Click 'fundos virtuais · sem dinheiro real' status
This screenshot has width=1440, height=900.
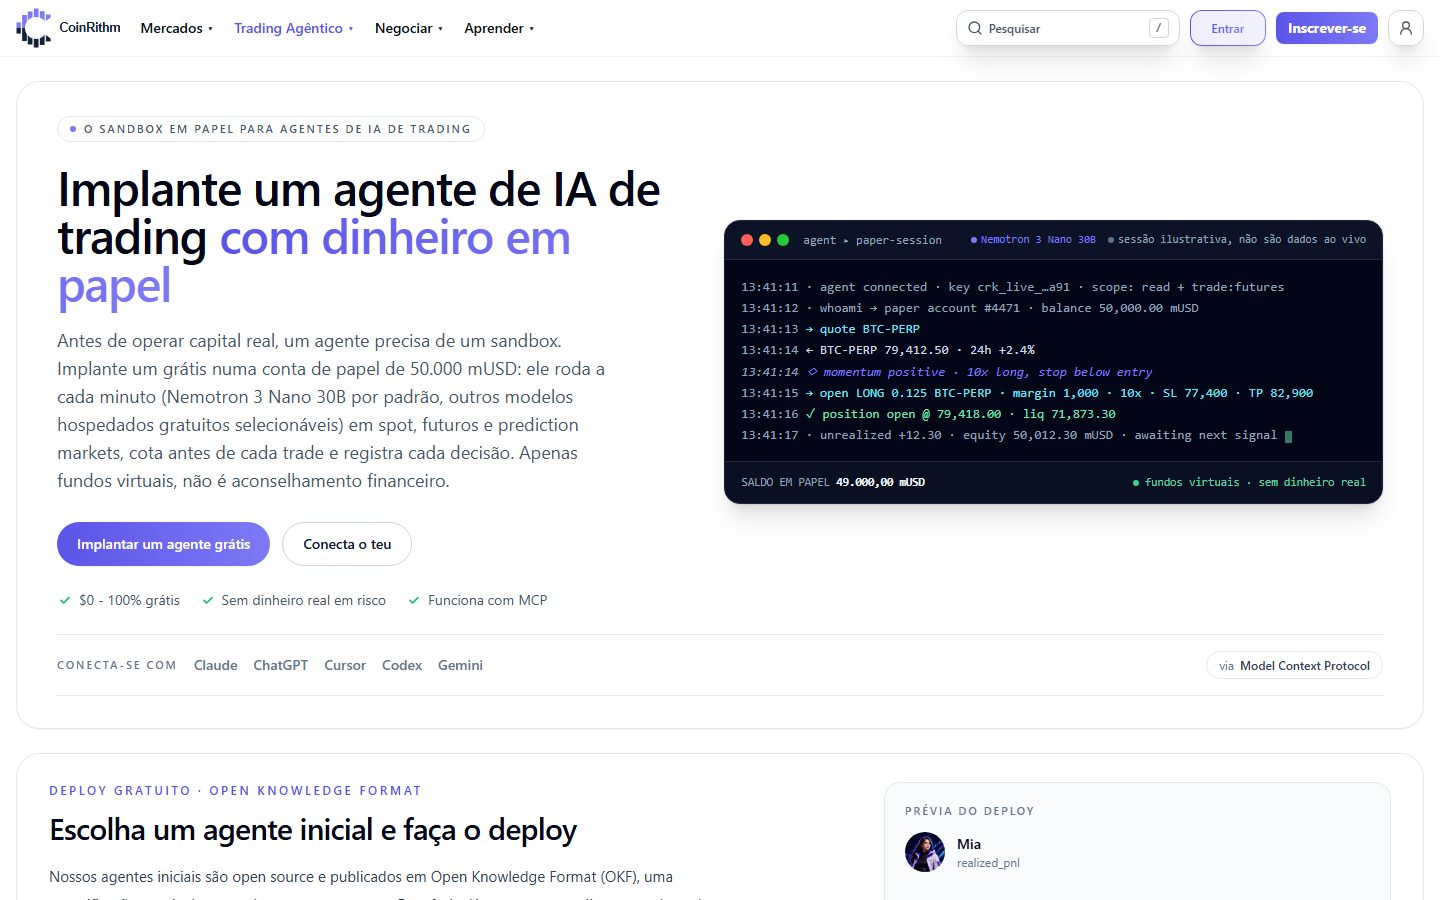click(1249, 482)
